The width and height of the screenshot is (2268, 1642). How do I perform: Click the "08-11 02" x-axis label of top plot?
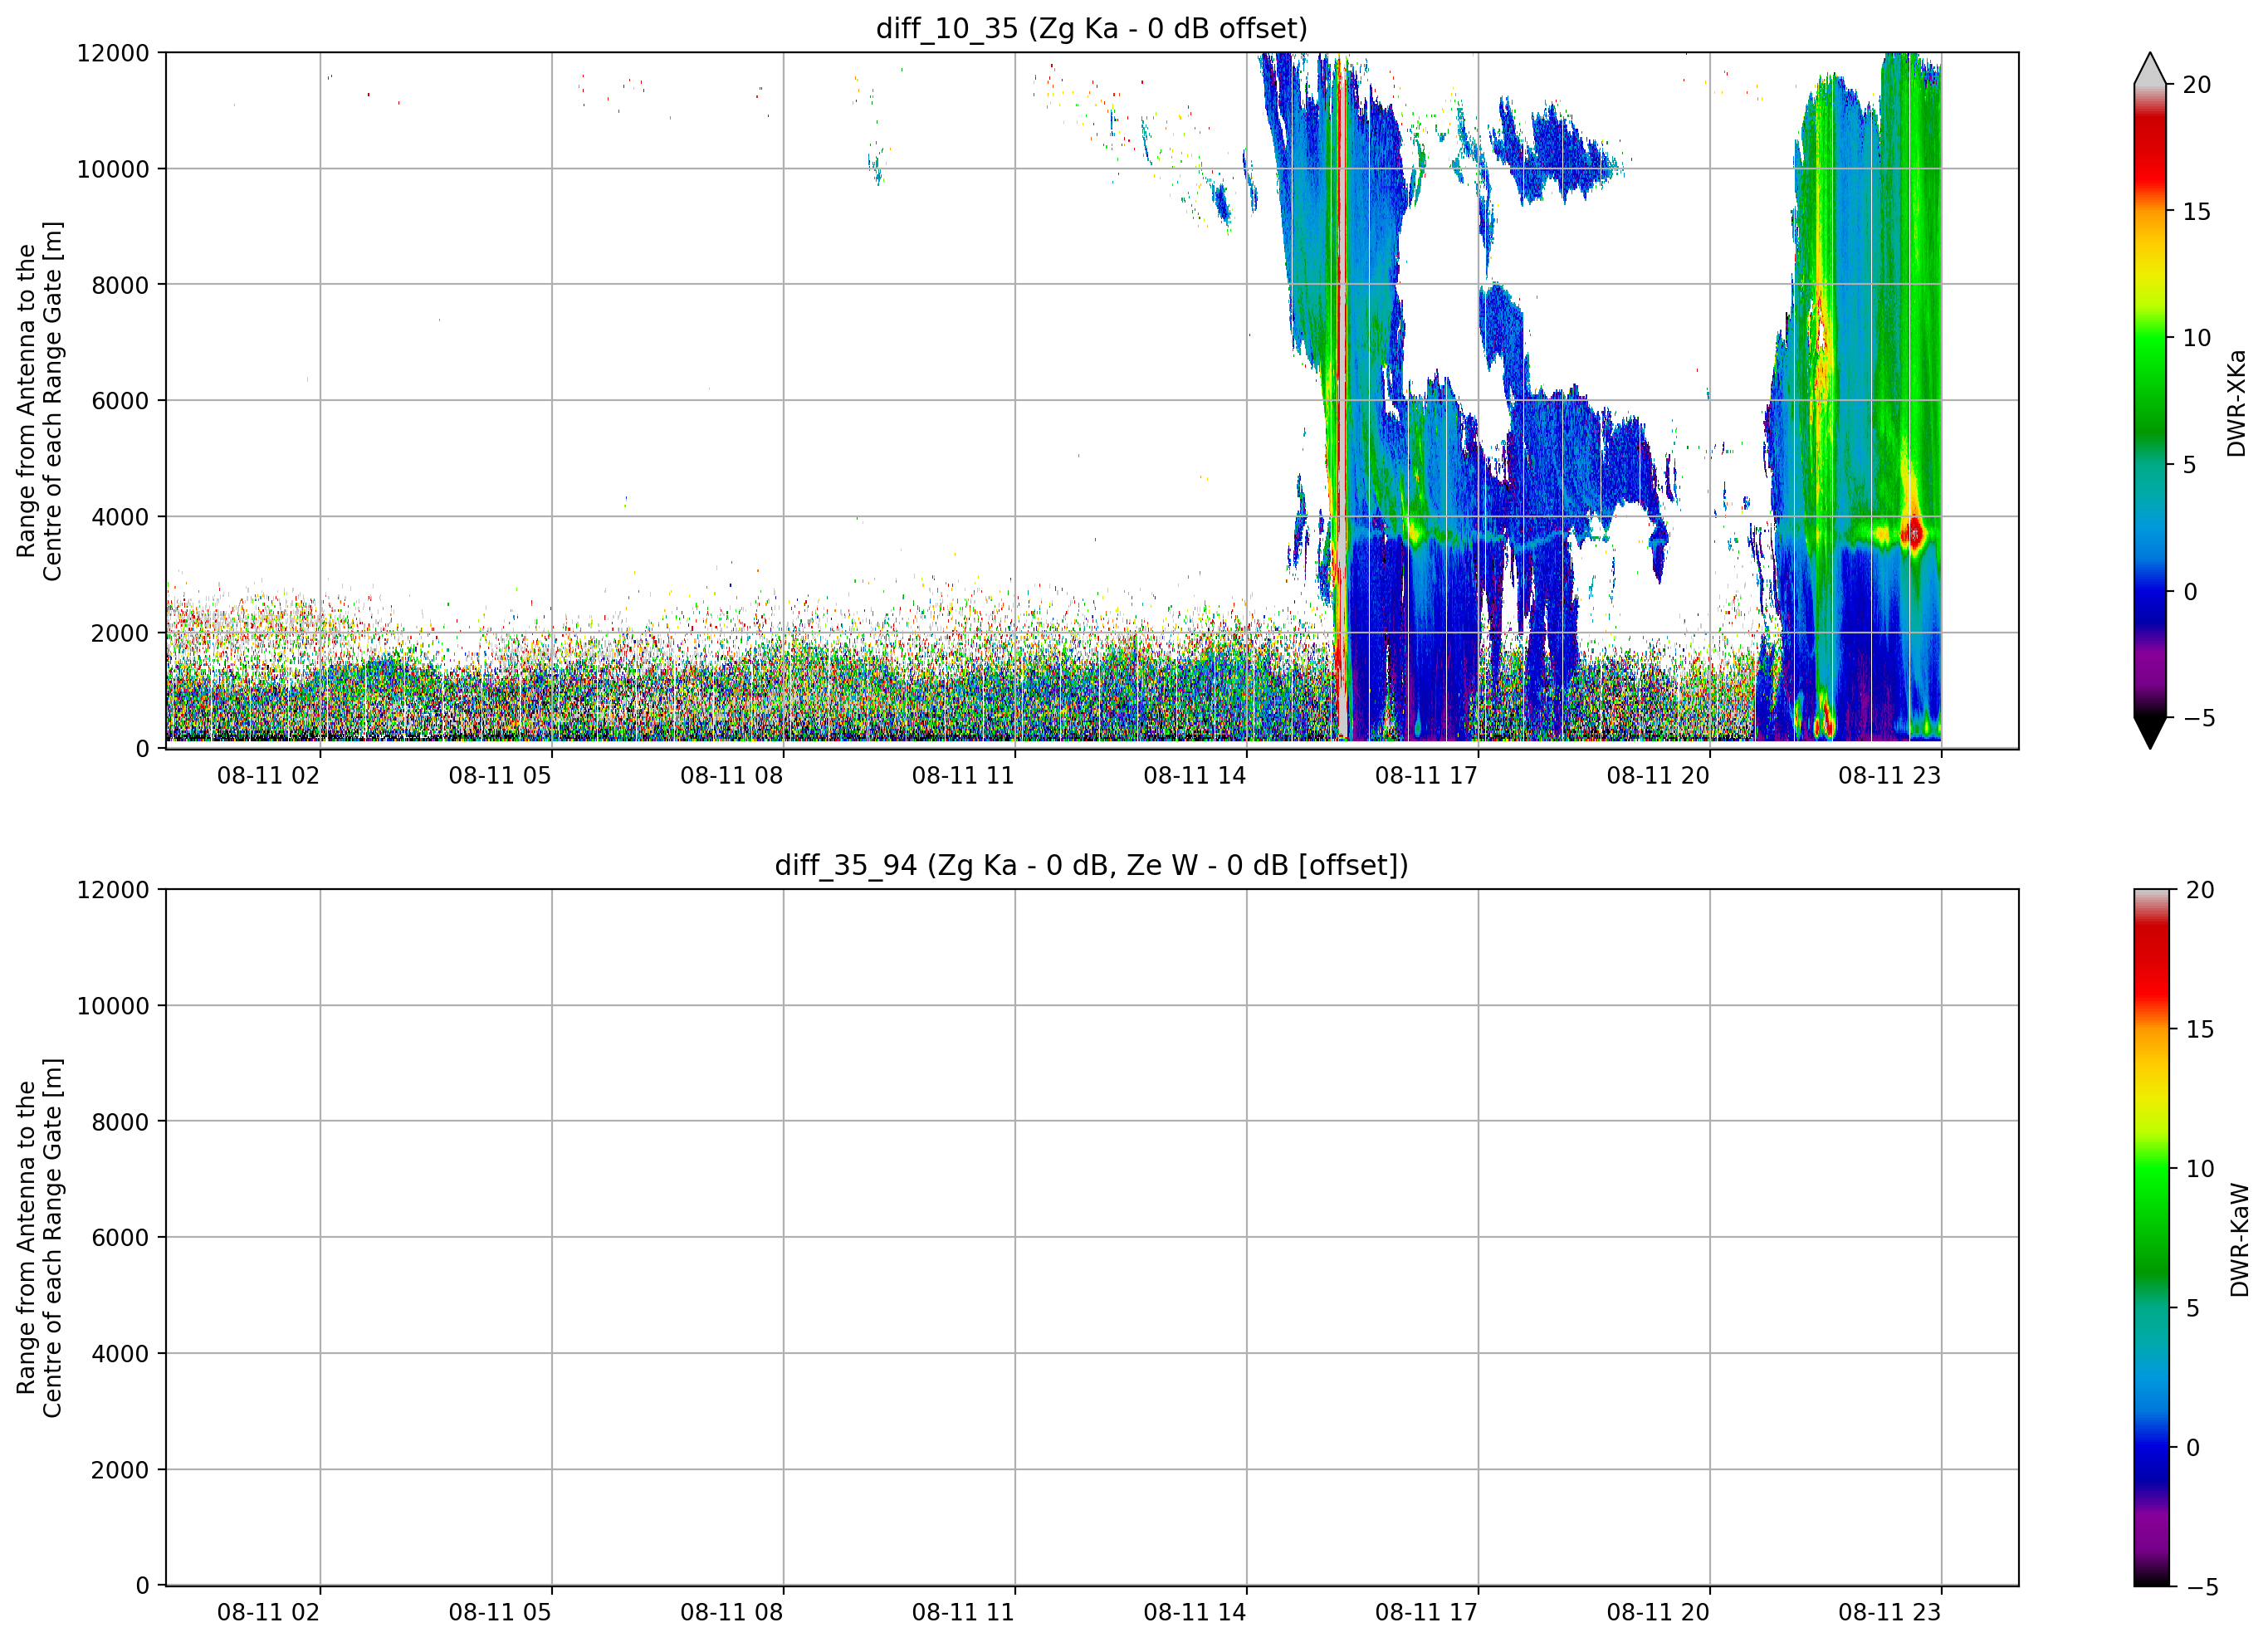coord(268,776)
